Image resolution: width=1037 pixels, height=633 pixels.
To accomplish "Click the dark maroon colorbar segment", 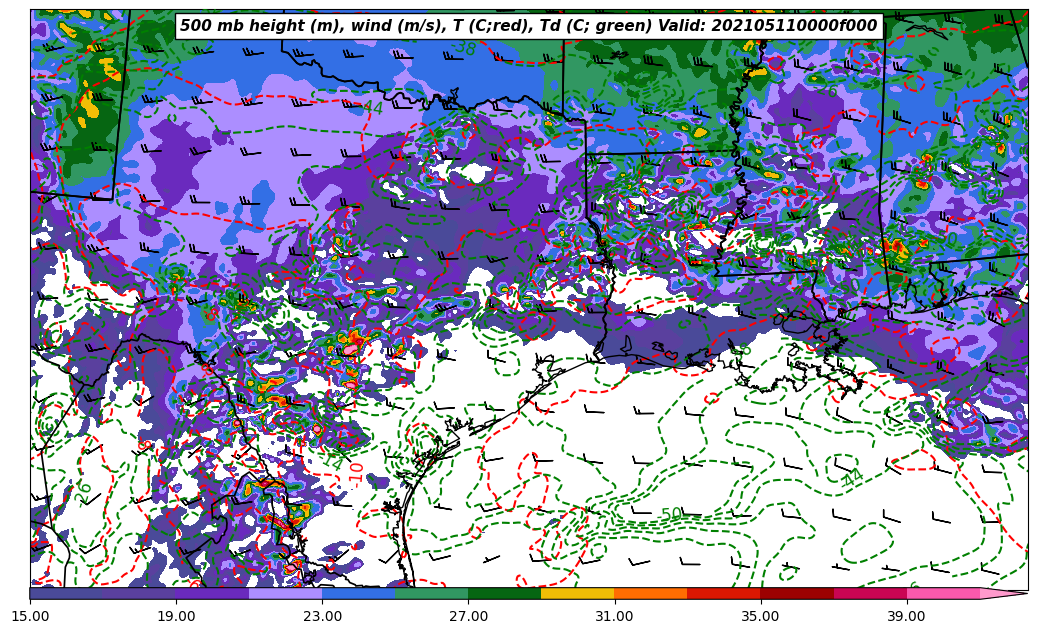I will click(797, 593).
